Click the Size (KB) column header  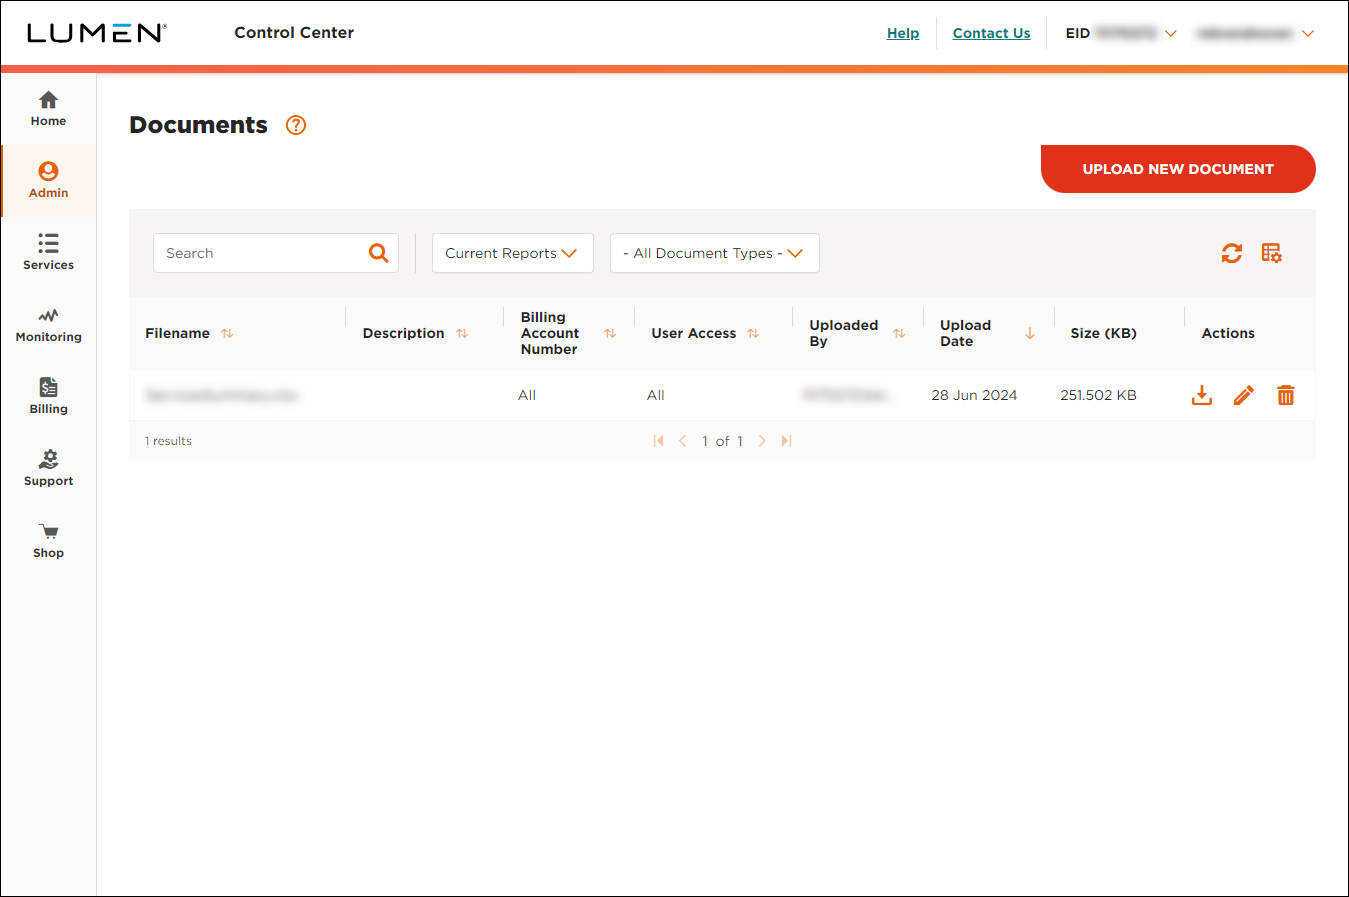coord(1103,333)
